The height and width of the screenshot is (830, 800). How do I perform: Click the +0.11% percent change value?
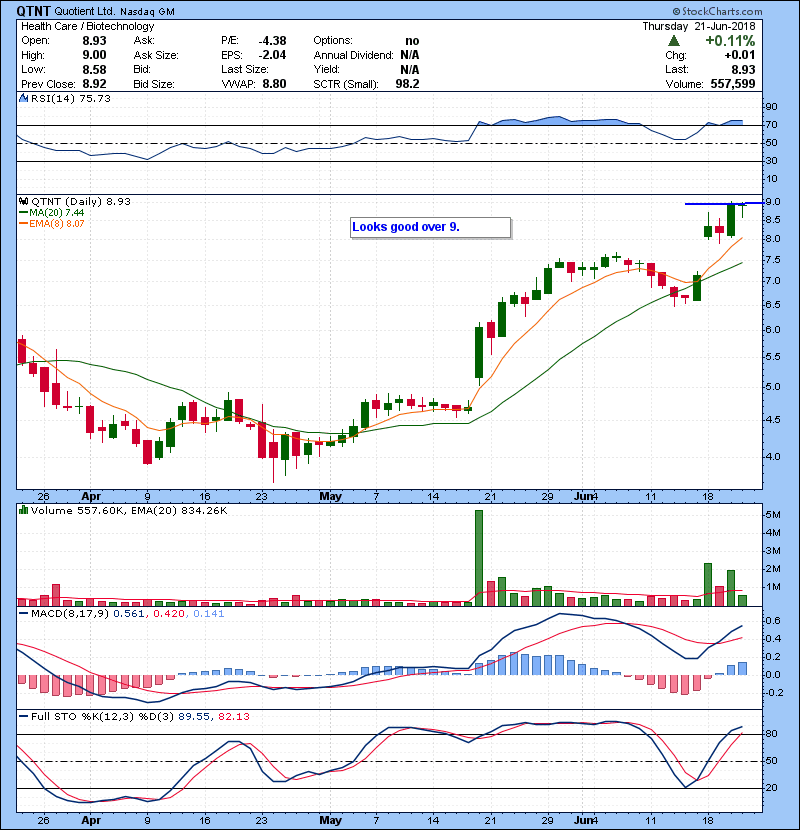coord(730,41)
